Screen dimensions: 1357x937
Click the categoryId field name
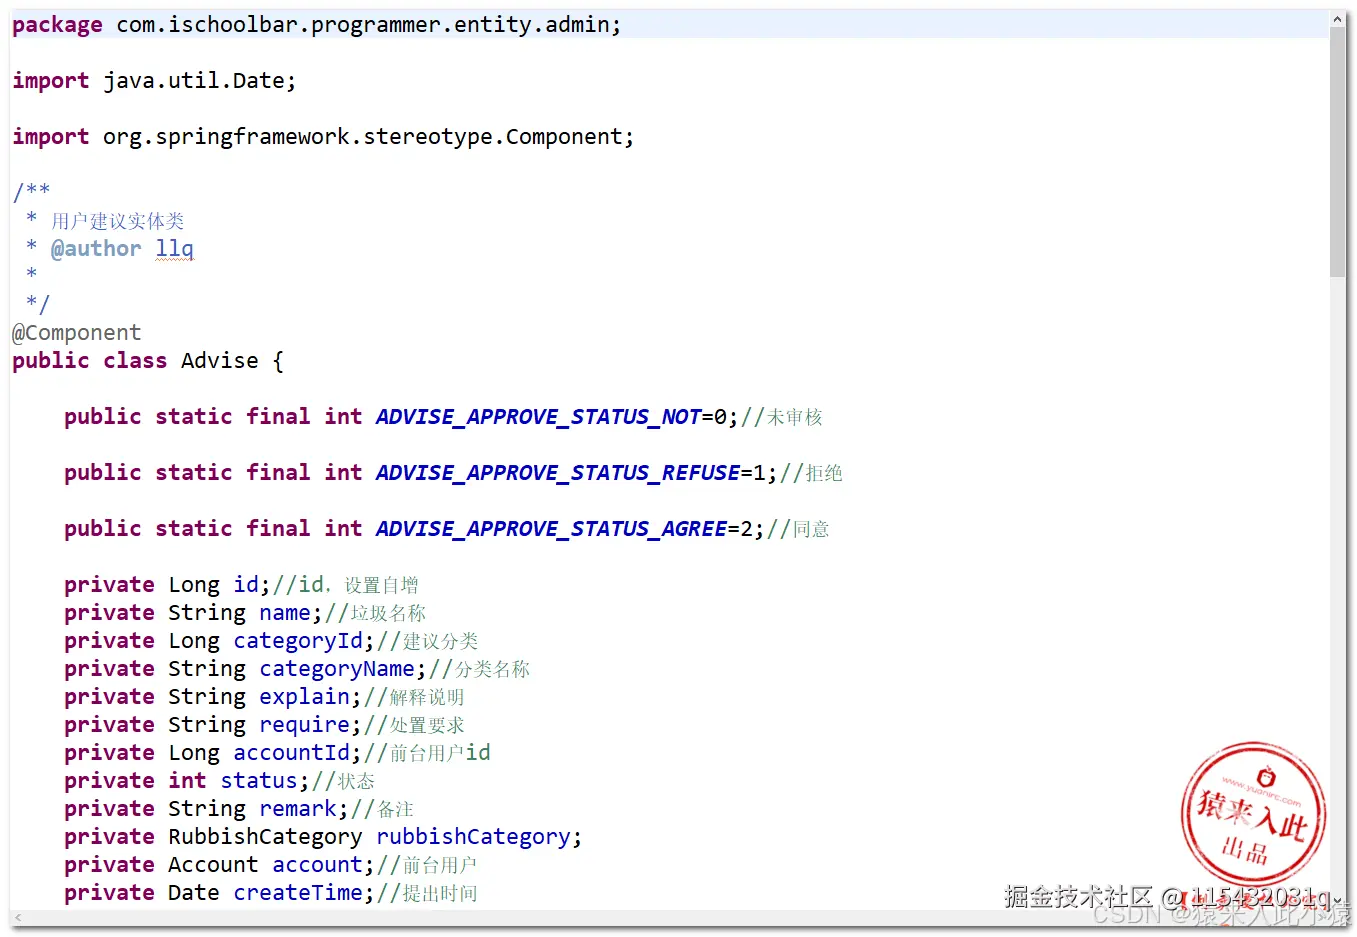click(298, 641)
